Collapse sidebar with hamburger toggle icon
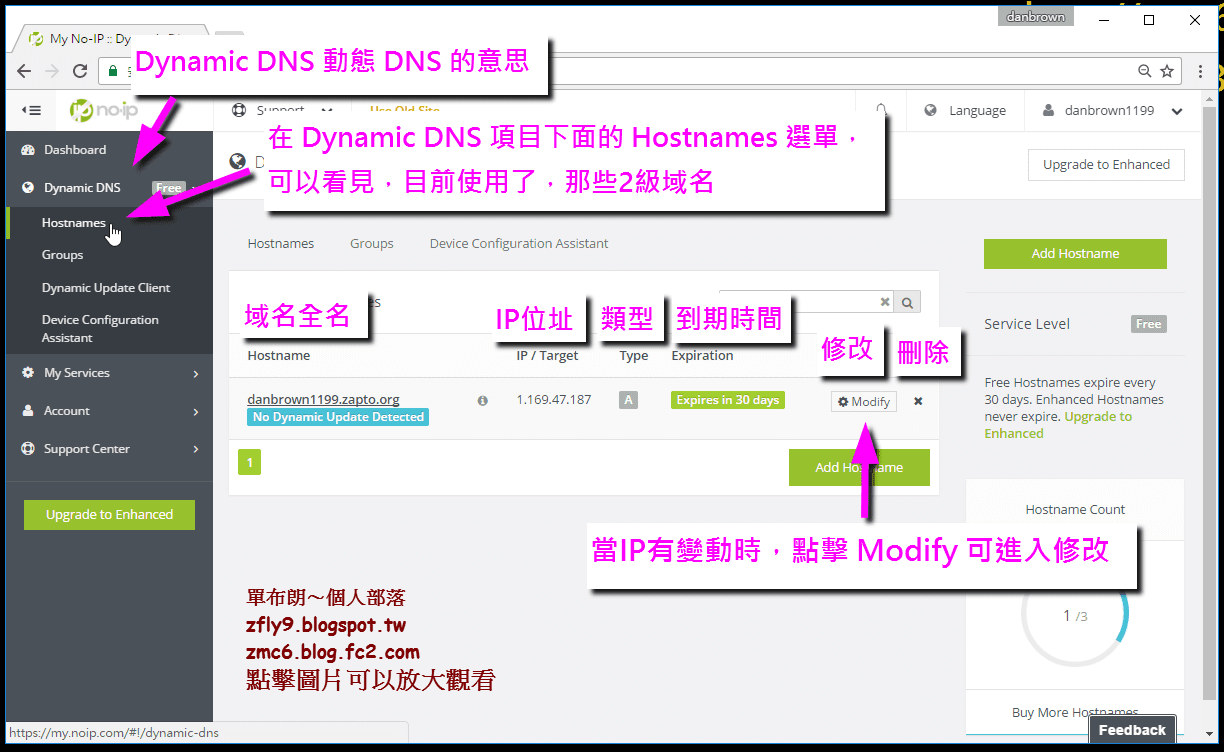Viewport: 1224px width, 752px height. 31,110
